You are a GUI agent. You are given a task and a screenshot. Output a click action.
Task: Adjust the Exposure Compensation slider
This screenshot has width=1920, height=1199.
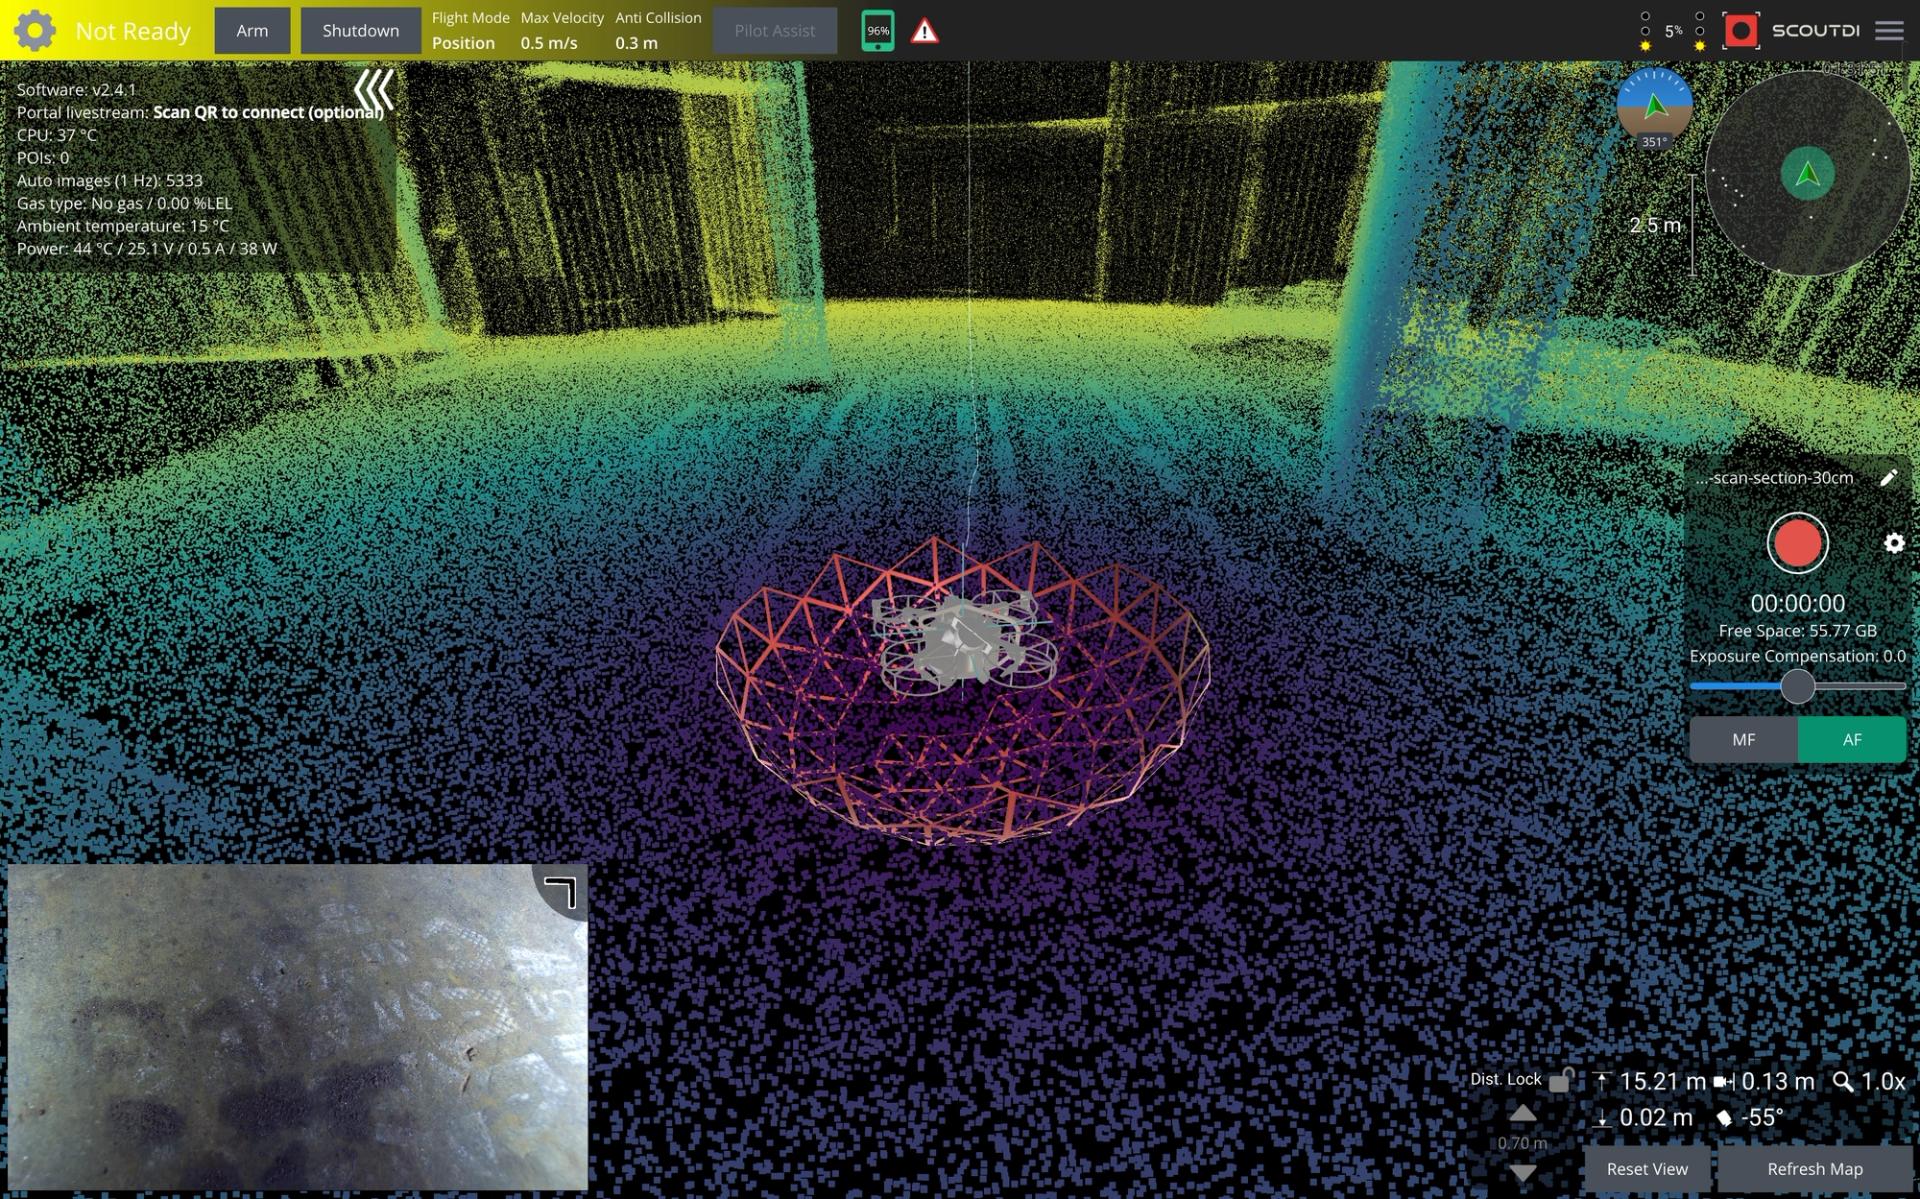[x=1797, y=686]
